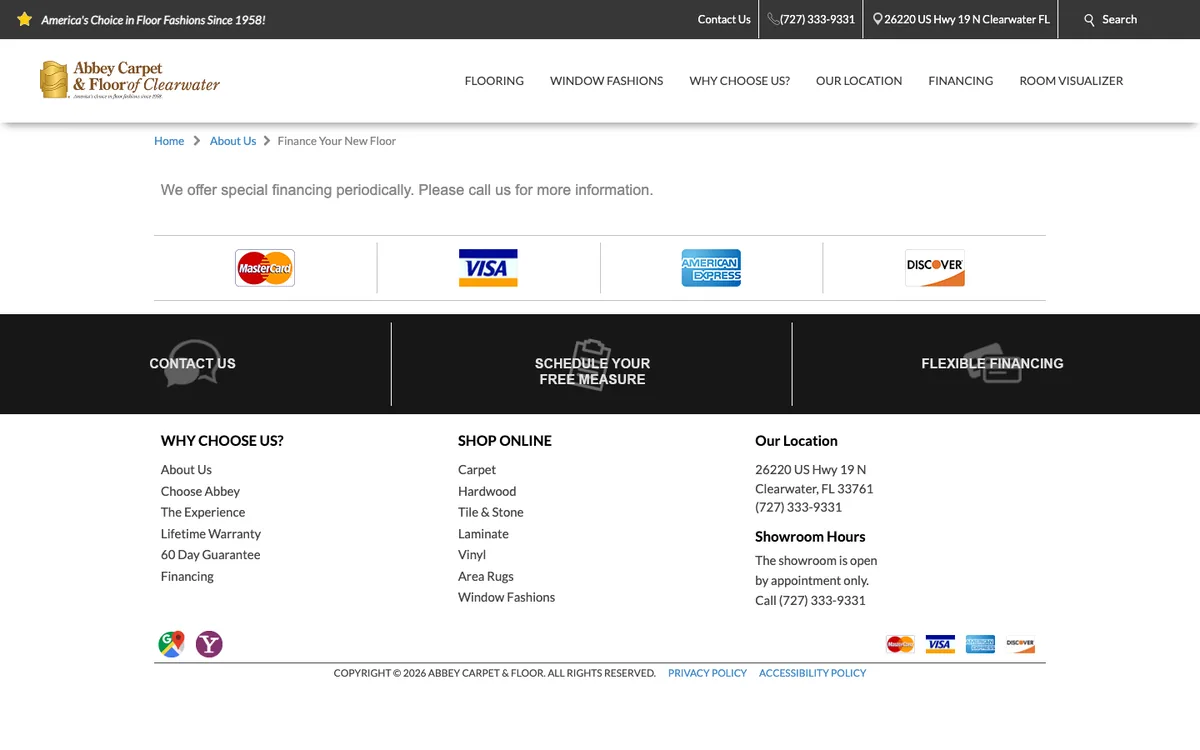The height and width of the screenshot is (750, 1200).
Task: Click the "WHY CHOOSE US?" footer heading
Action: click(x=222, y=441)
